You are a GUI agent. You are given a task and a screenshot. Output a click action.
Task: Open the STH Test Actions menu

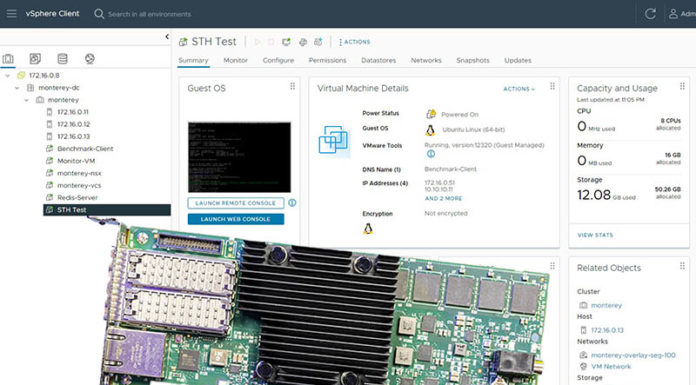(x=354, y=42)
